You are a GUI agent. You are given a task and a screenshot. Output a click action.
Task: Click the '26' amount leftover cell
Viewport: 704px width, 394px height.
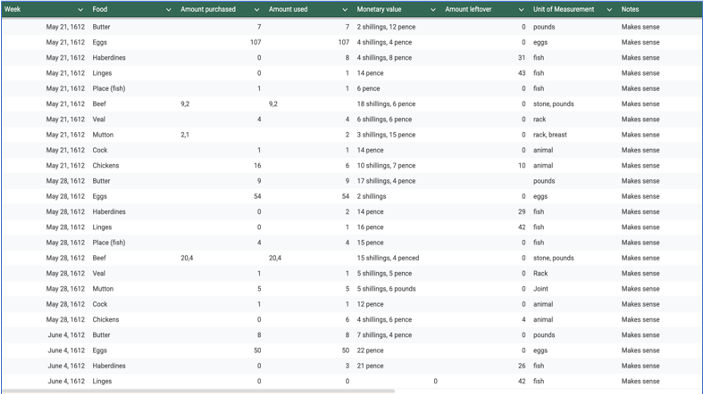coord(521,366)
